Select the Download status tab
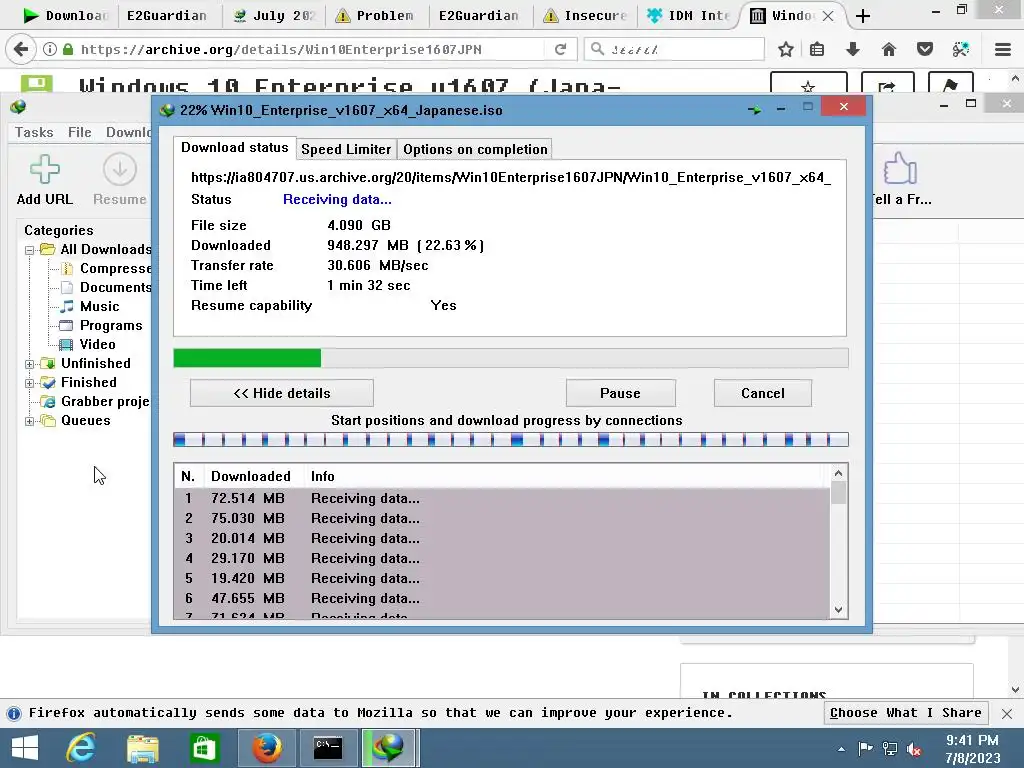 tap(234, 148)
